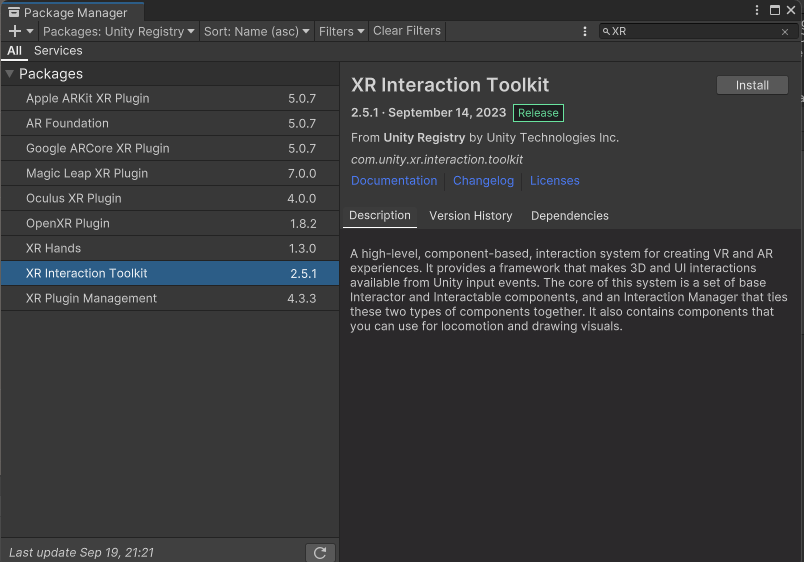Viewport: 804px width, 562px height.
Task: Clear the XR search text
Action: 785,32
